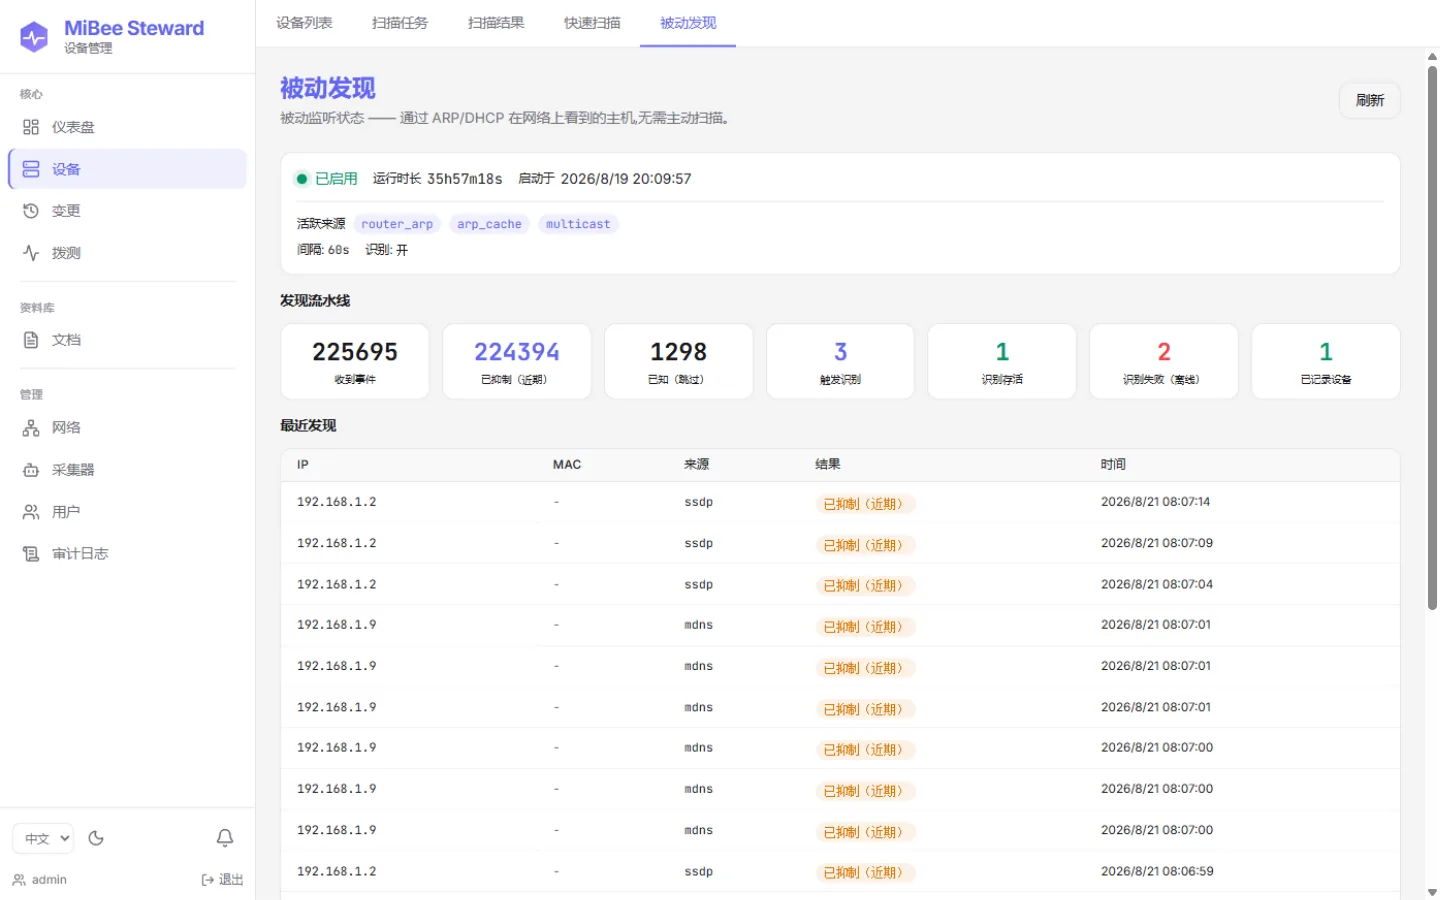Select the 设备 devices icon in sidebar

31,169
